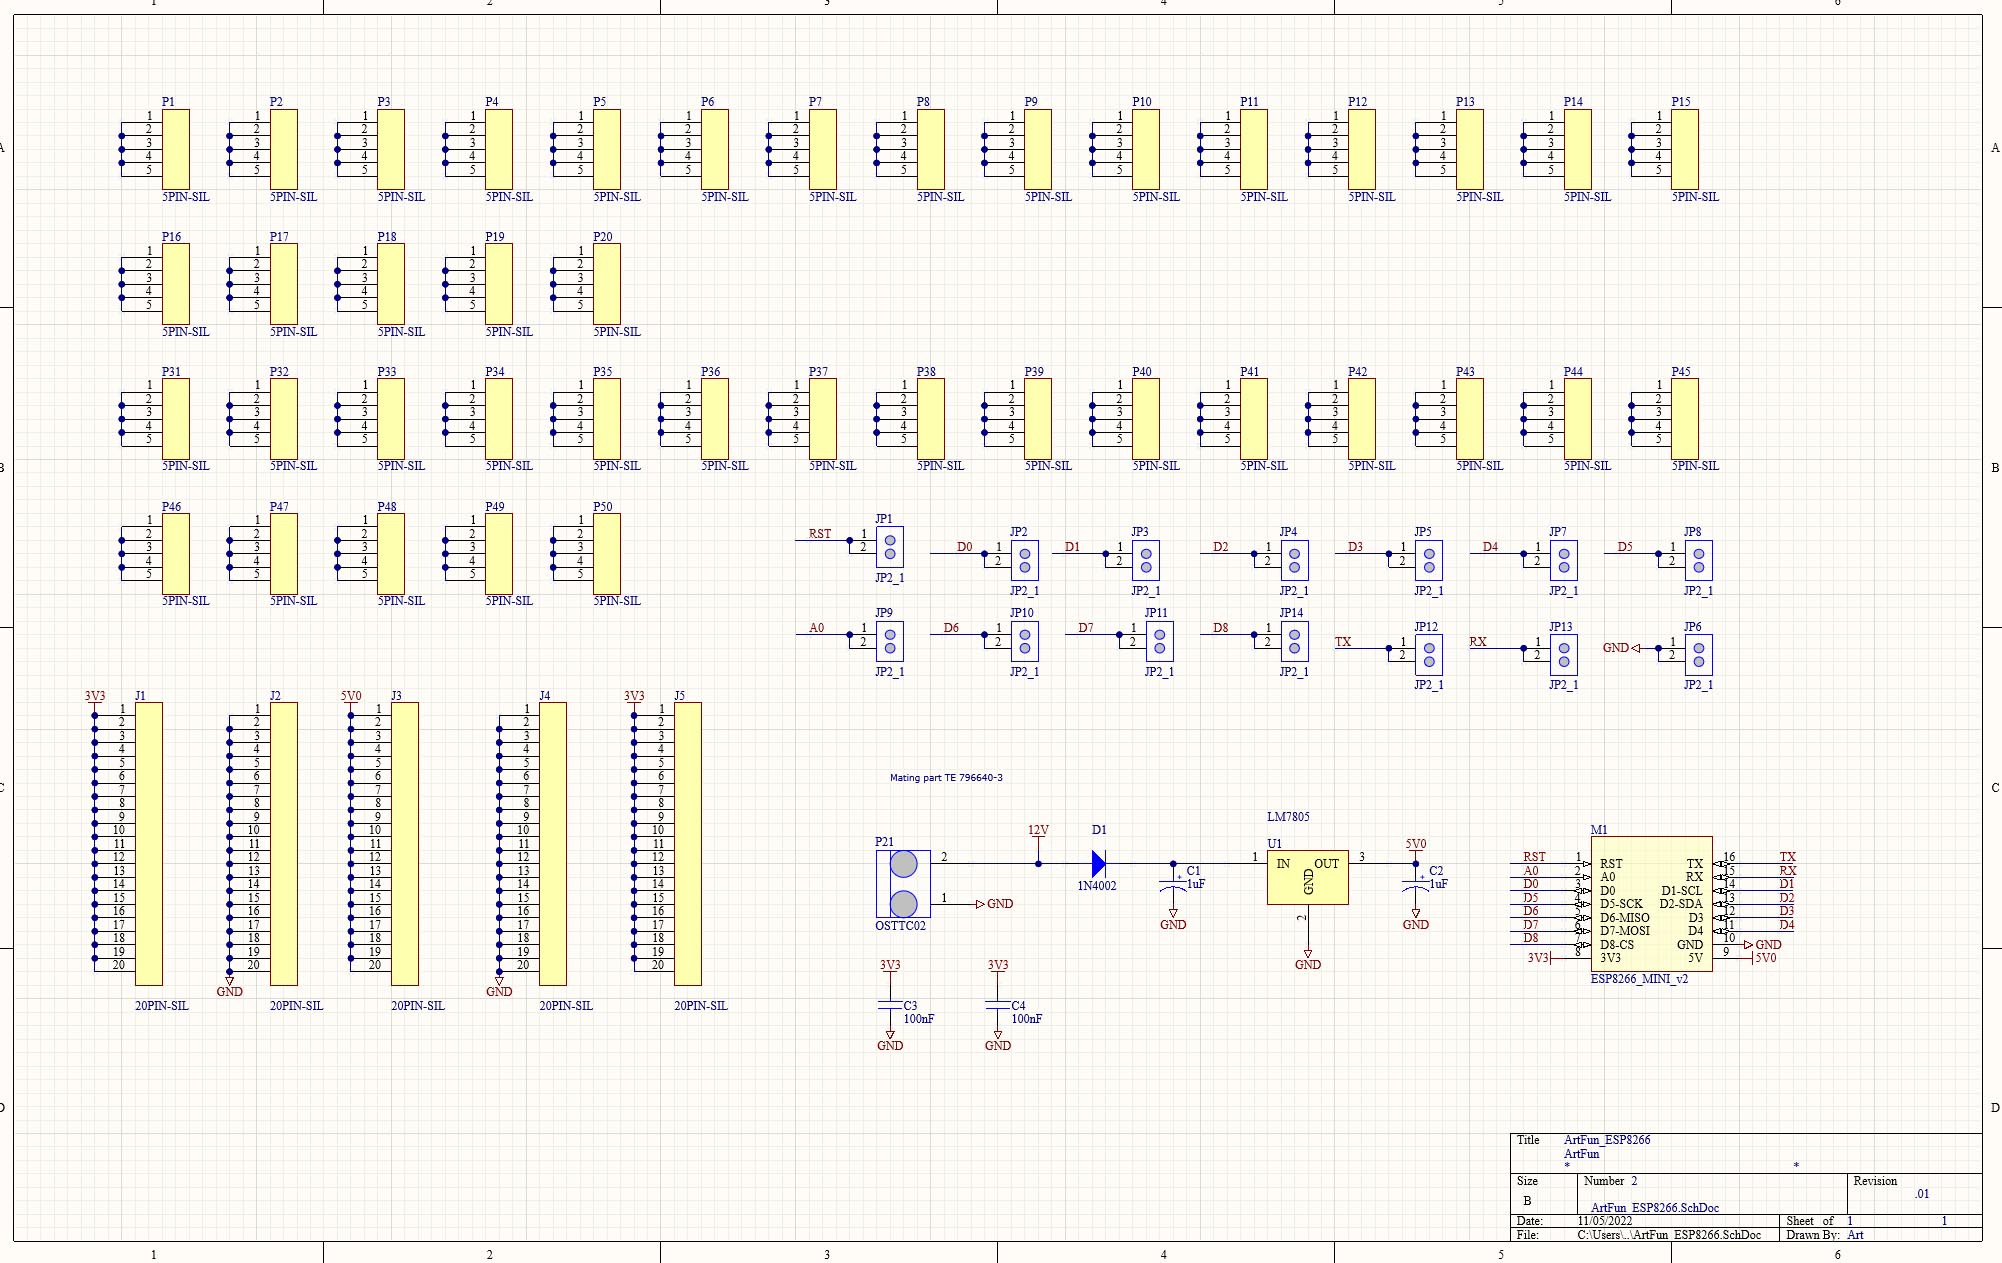Select the LM7805 text label
The width and height of the screenshot is (2002, 1263).
coord(1288,817)
